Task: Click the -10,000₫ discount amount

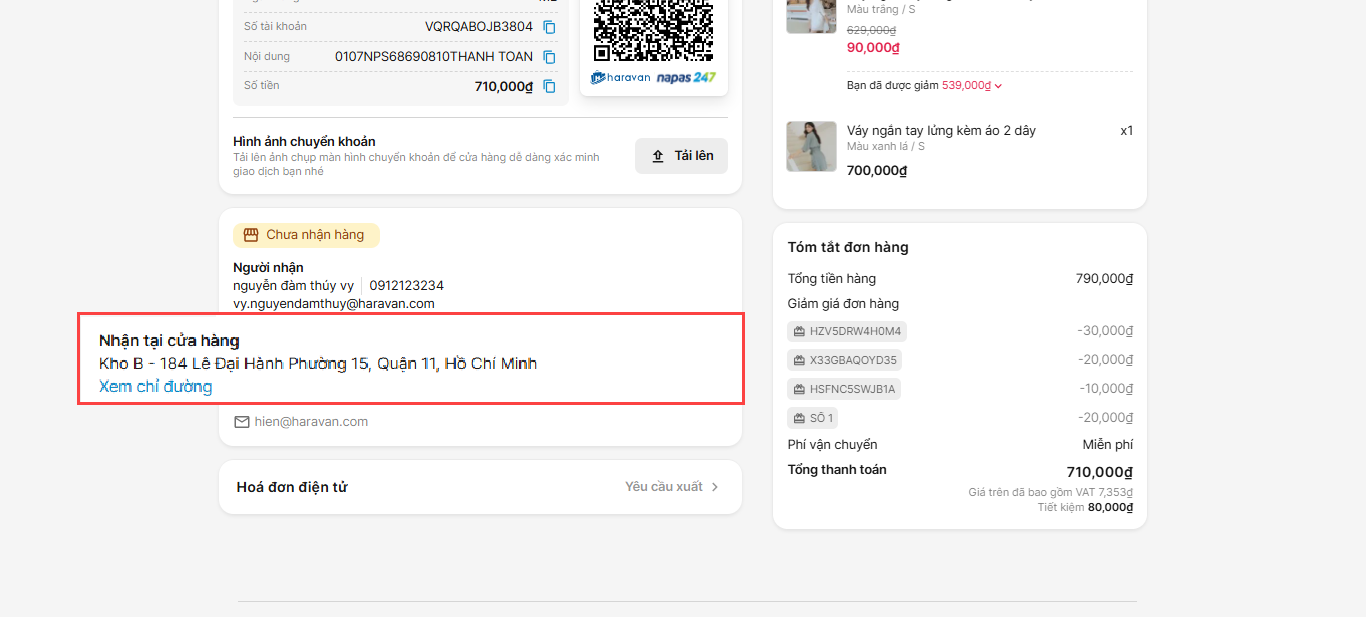Action: [1106, 389]
